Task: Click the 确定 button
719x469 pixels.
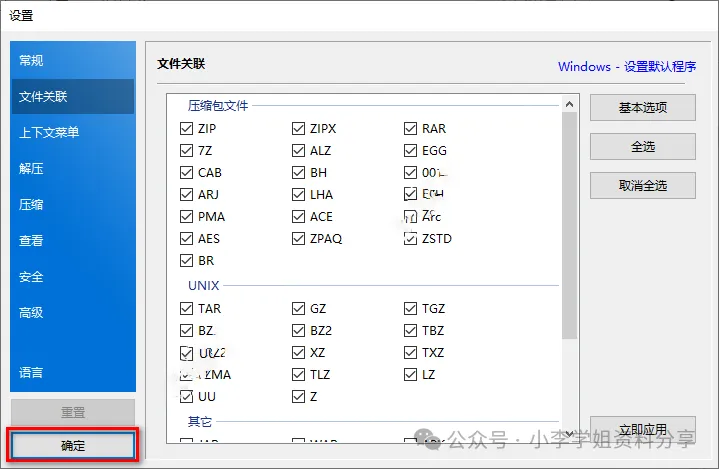Action: (x=73, y=446)
